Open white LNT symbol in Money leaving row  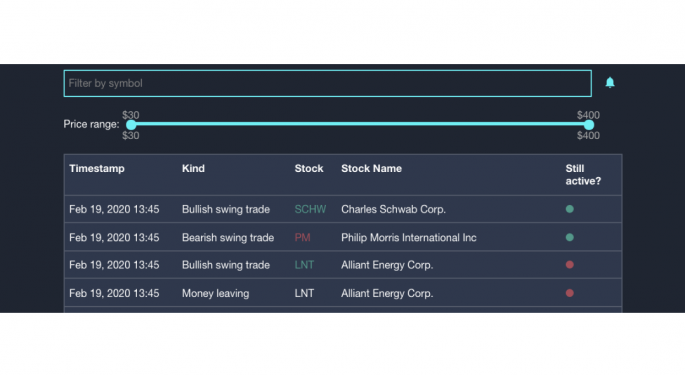(304, 293)
